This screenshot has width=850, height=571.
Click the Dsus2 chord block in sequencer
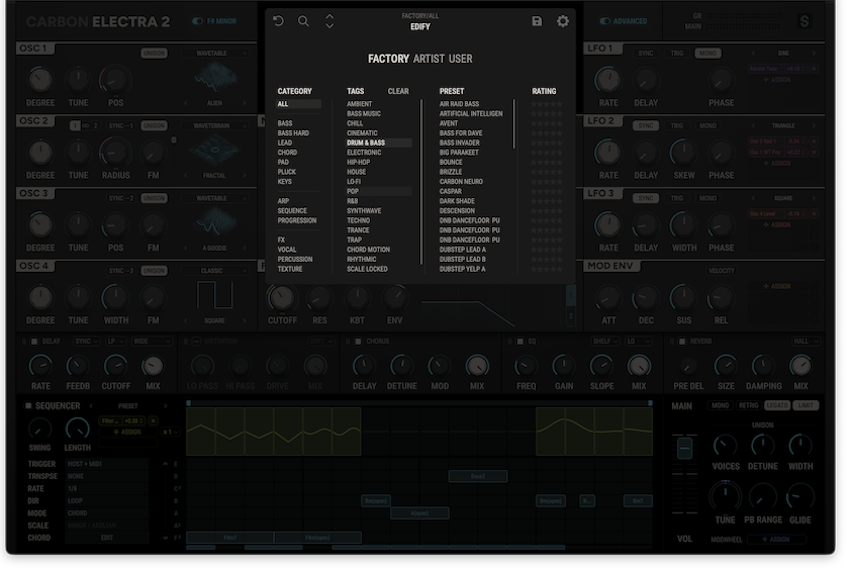coord(478,476)
